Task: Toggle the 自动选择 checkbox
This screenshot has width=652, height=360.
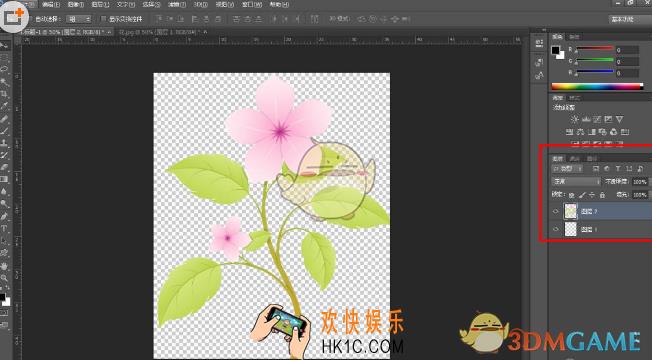Action: click(31, 19)
